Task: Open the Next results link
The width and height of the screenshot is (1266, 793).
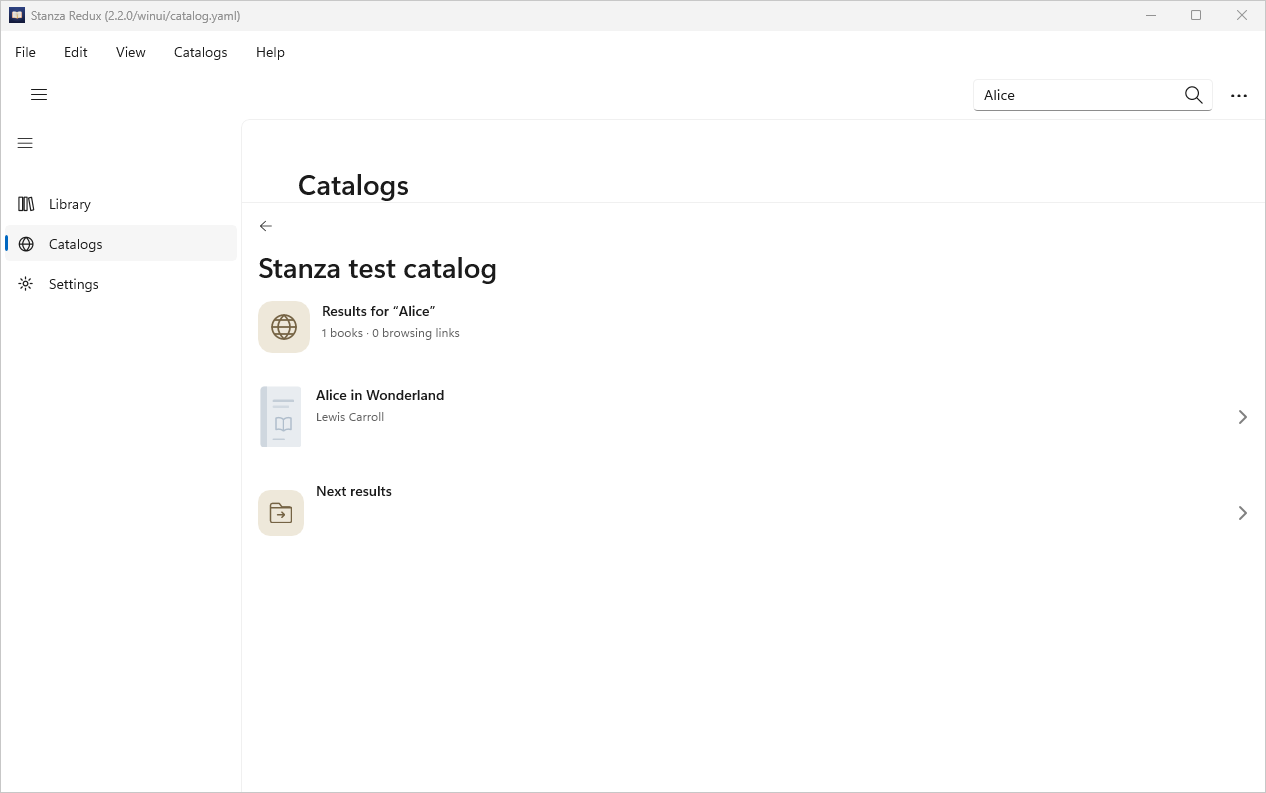Action: coord(754,512)
